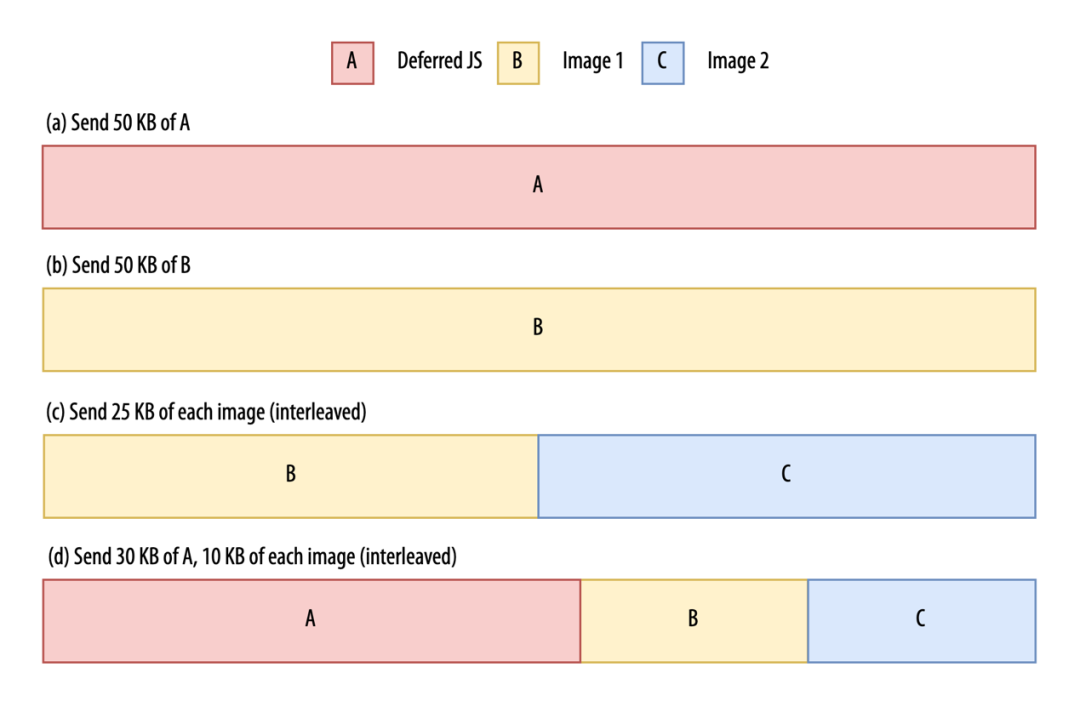The height and width of the screenshot is (707, 1080).
Task: Click the red A legend swatch
Action: click(352, 62)
